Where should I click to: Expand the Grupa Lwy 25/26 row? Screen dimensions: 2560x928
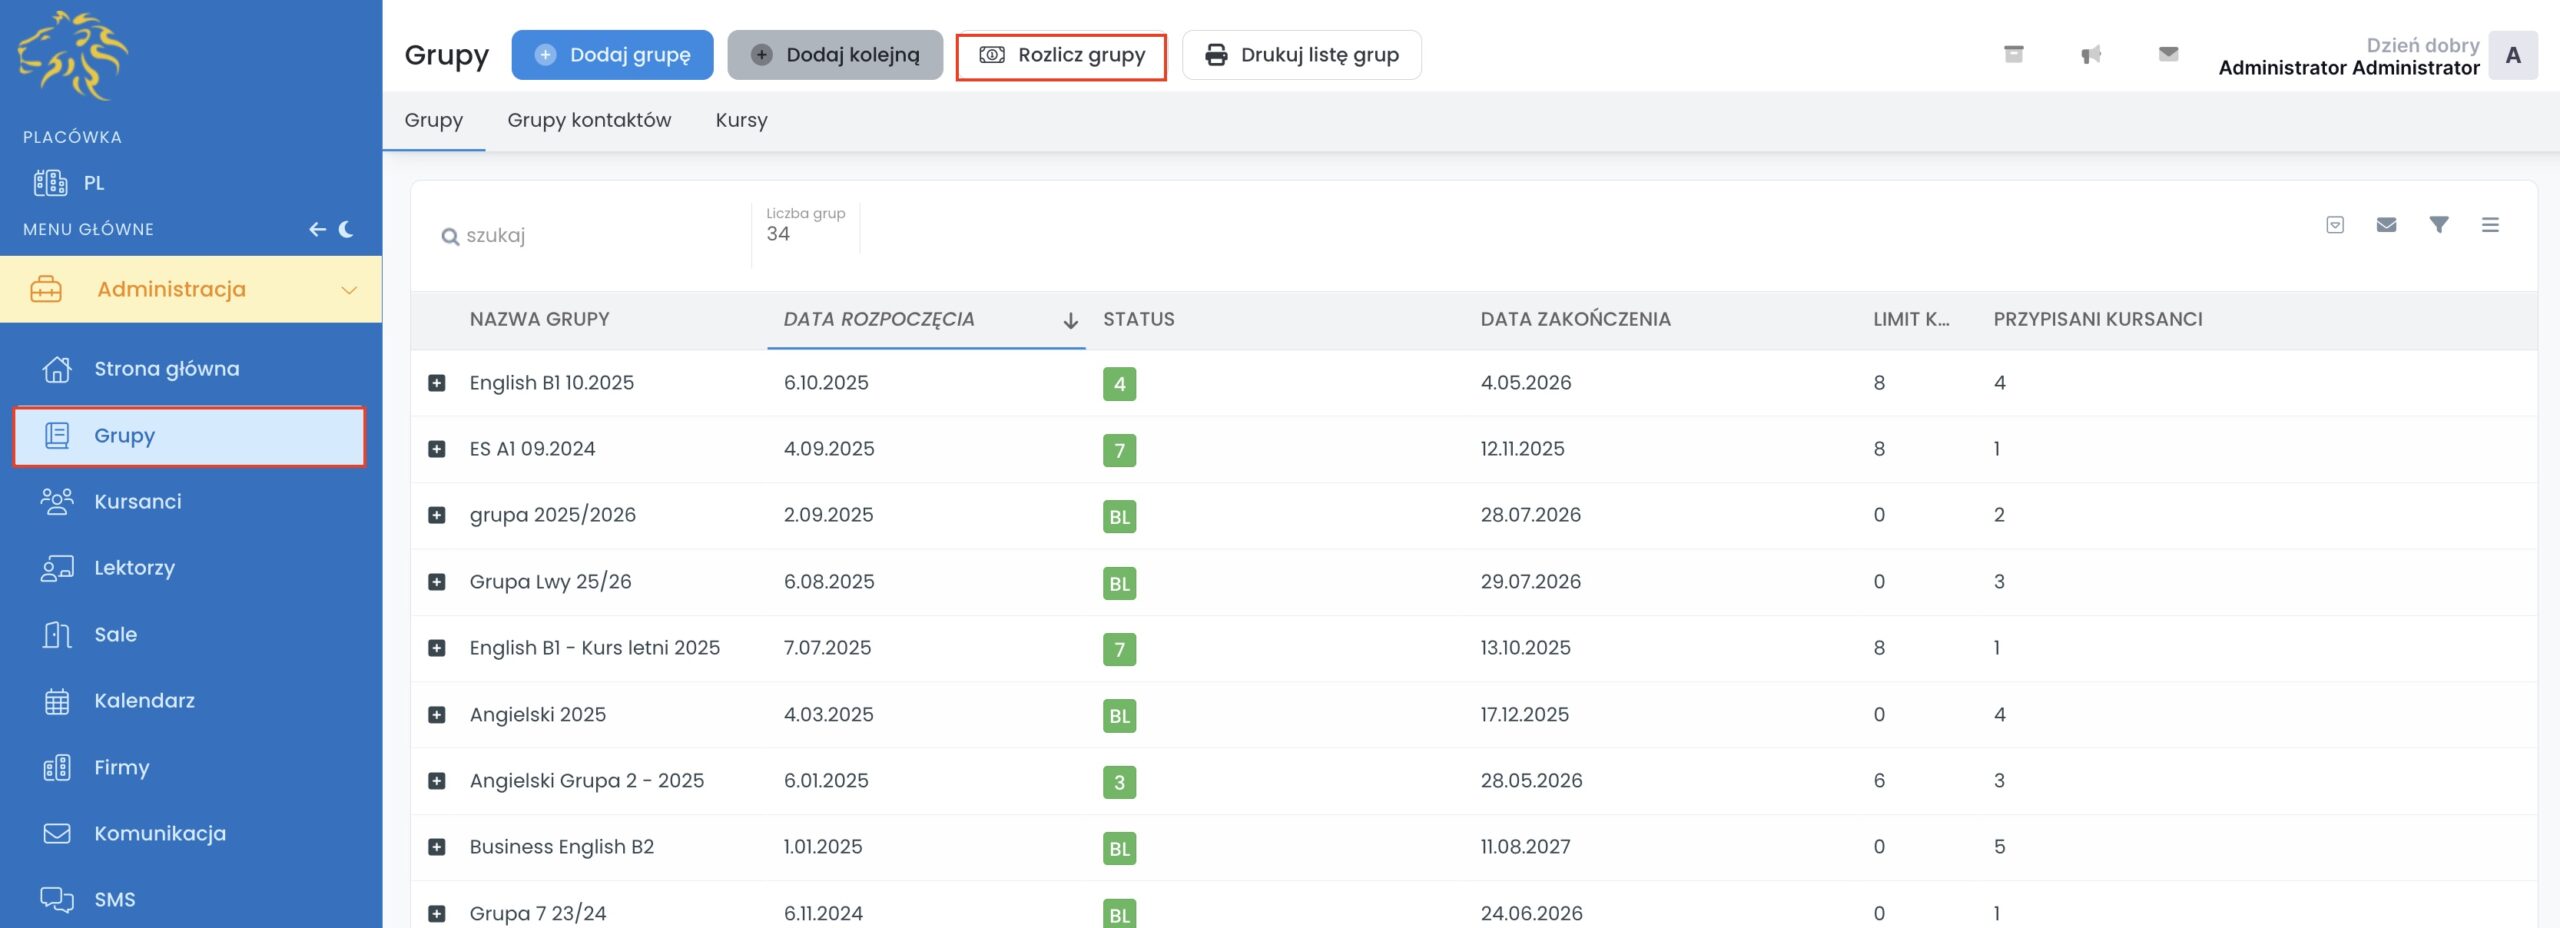coord(437,582)
